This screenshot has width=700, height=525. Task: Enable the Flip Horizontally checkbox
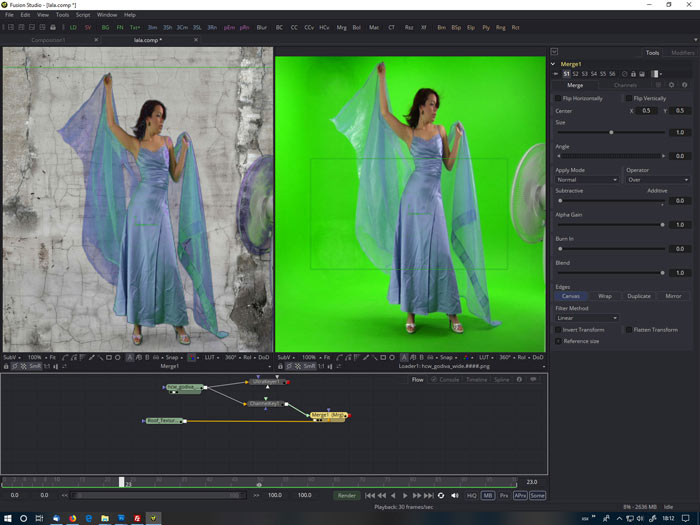tap(558, 98)
